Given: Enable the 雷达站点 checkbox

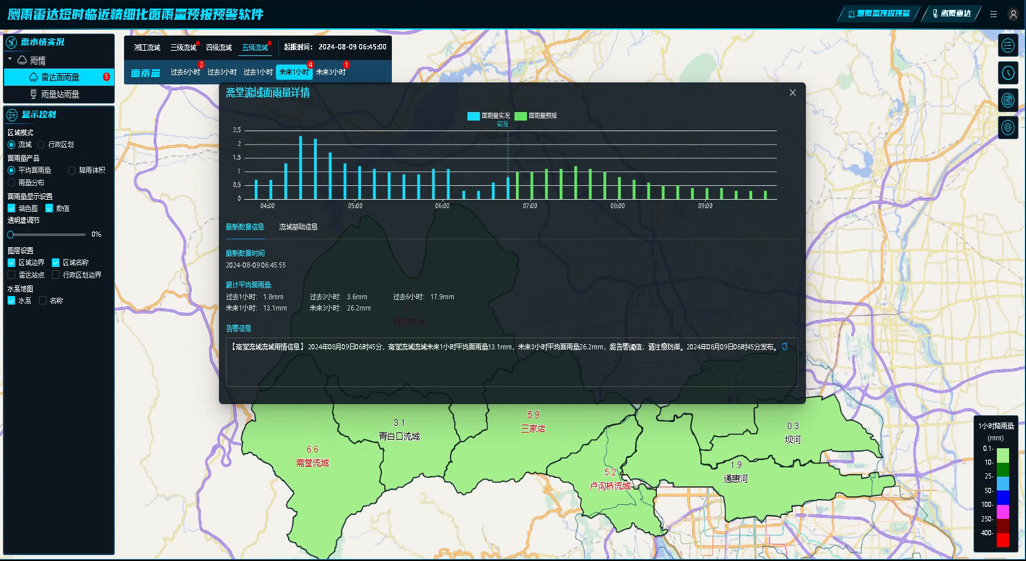Looking at the screenshot, I should coord(12,275).
